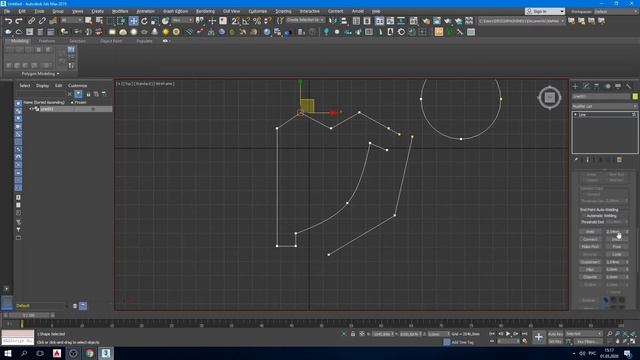Viewport: 640px width, 360px height.
Task: Open Chrome from the Windows taskbar
Action: pos(90,353)
